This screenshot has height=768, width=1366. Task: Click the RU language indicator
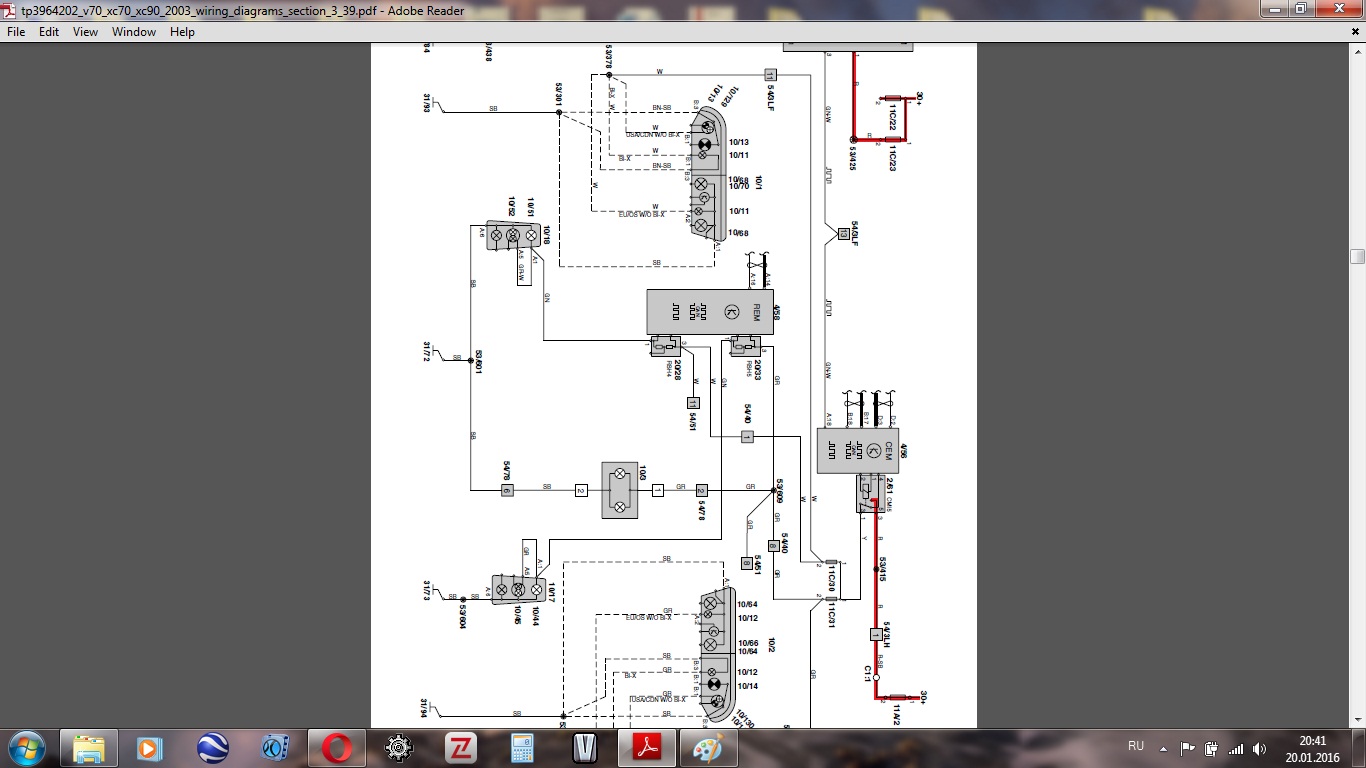[1136, 747]
